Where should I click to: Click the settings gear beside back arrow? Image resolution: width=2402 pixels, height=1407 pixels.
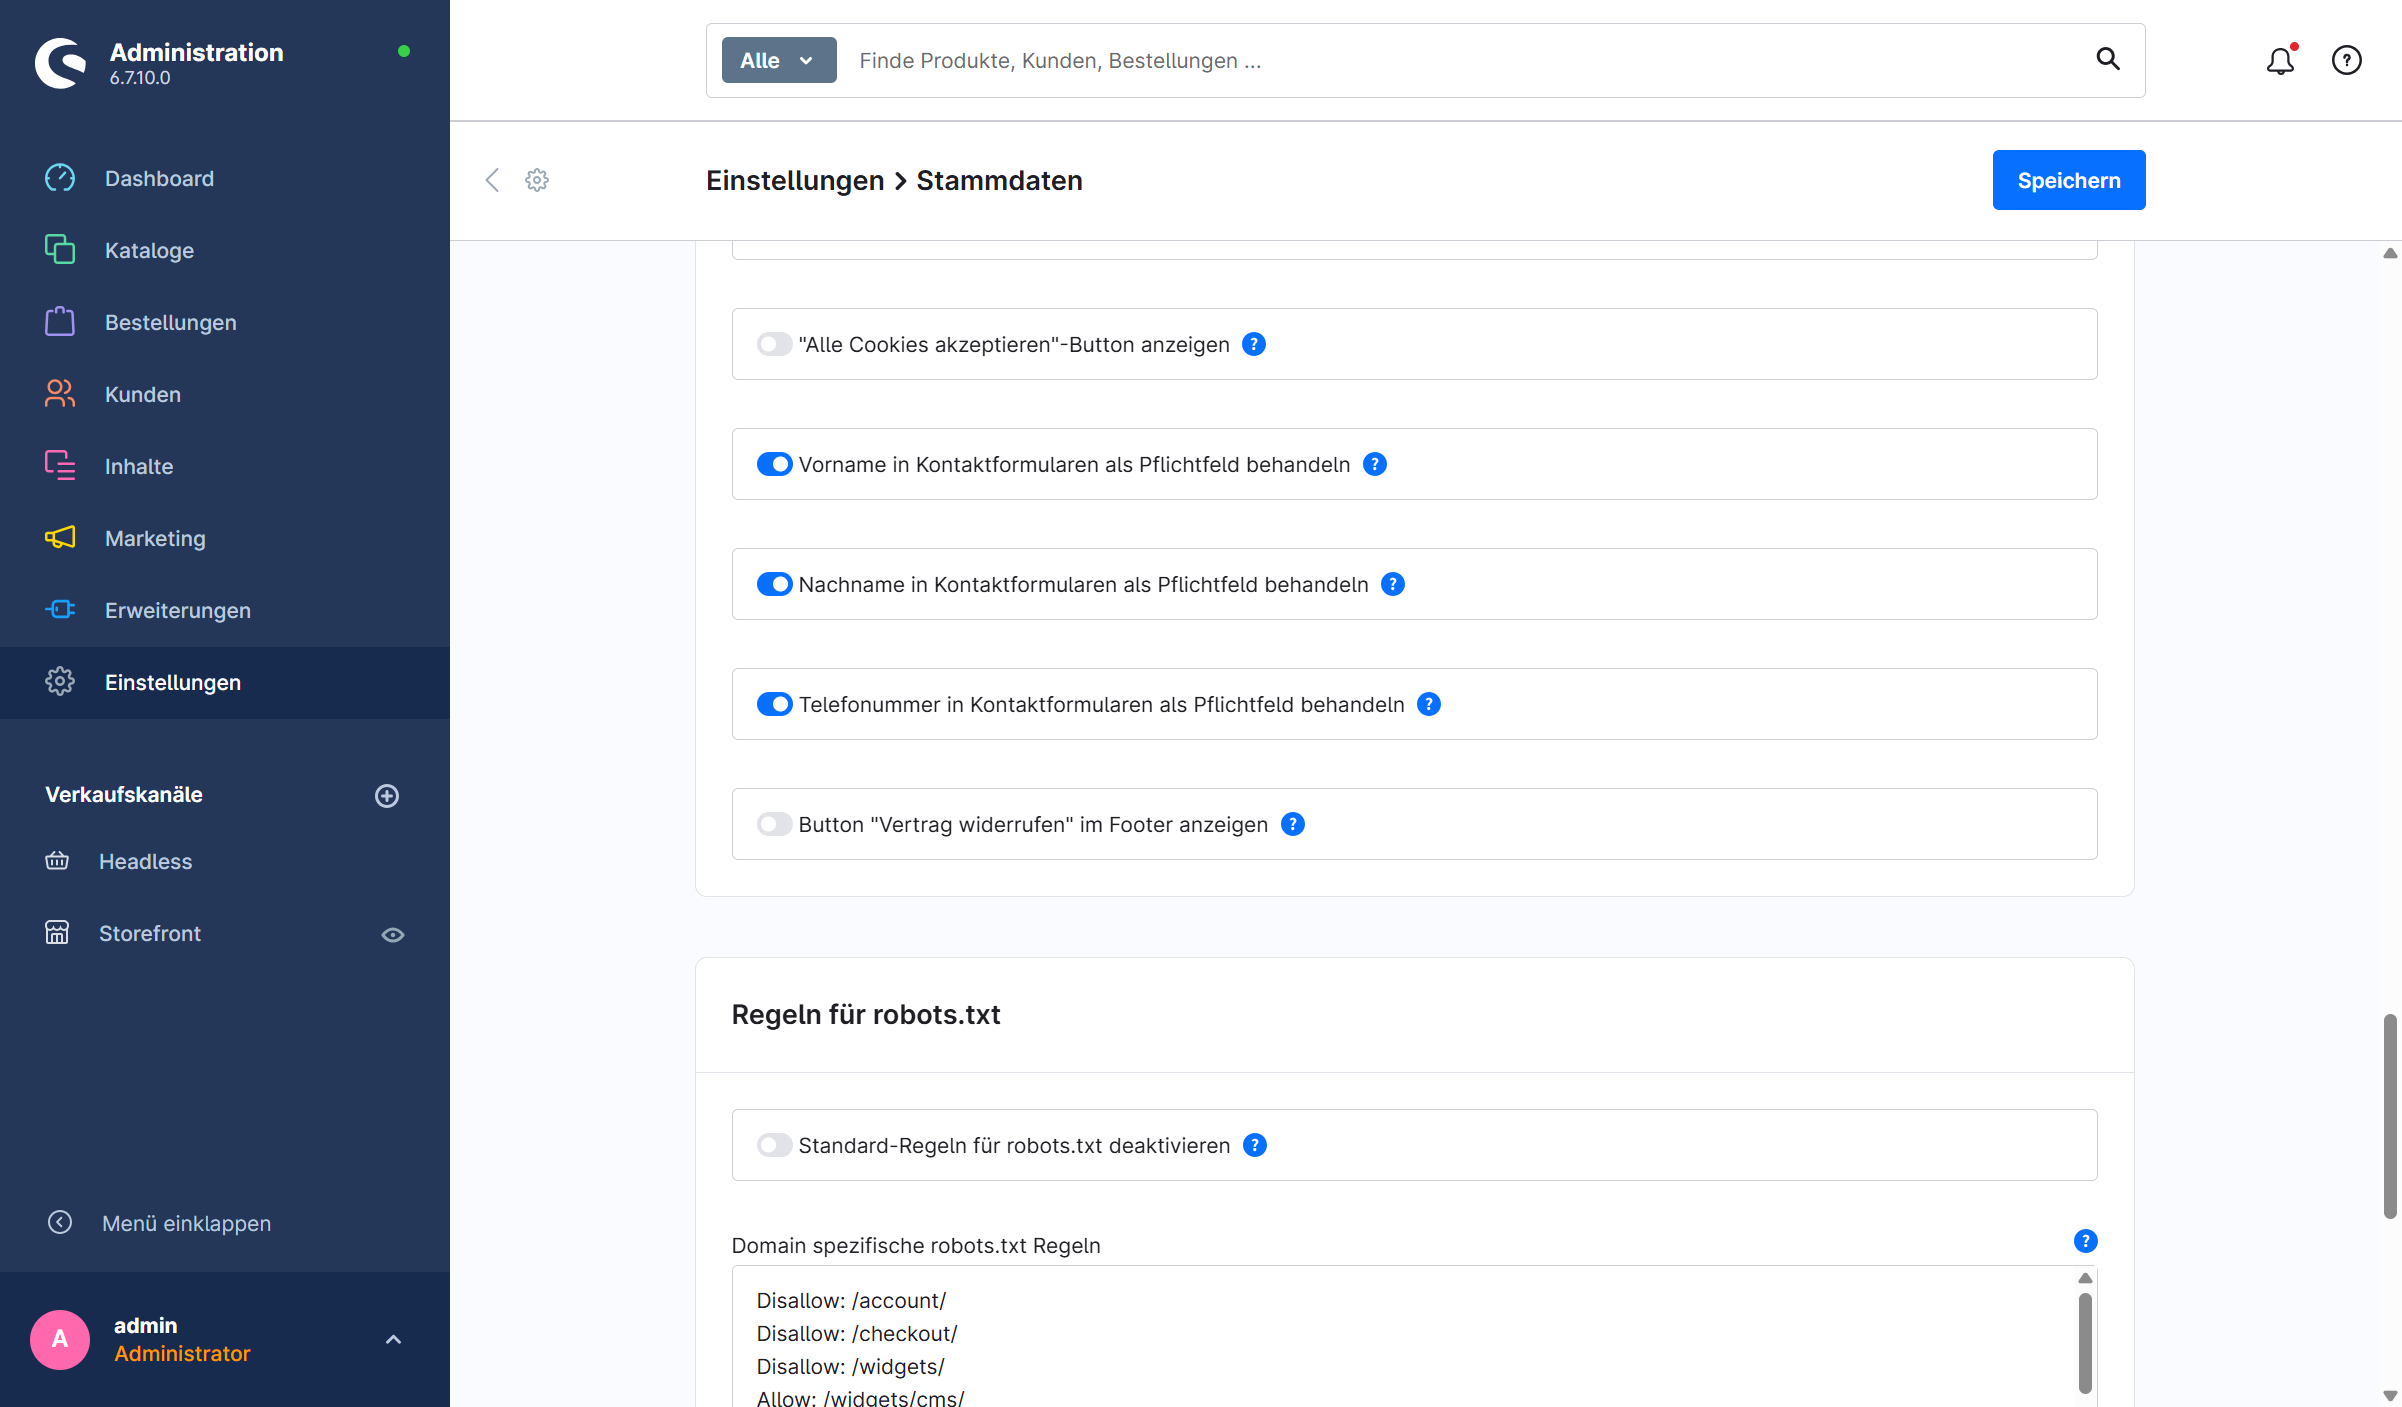click(537, 180)
